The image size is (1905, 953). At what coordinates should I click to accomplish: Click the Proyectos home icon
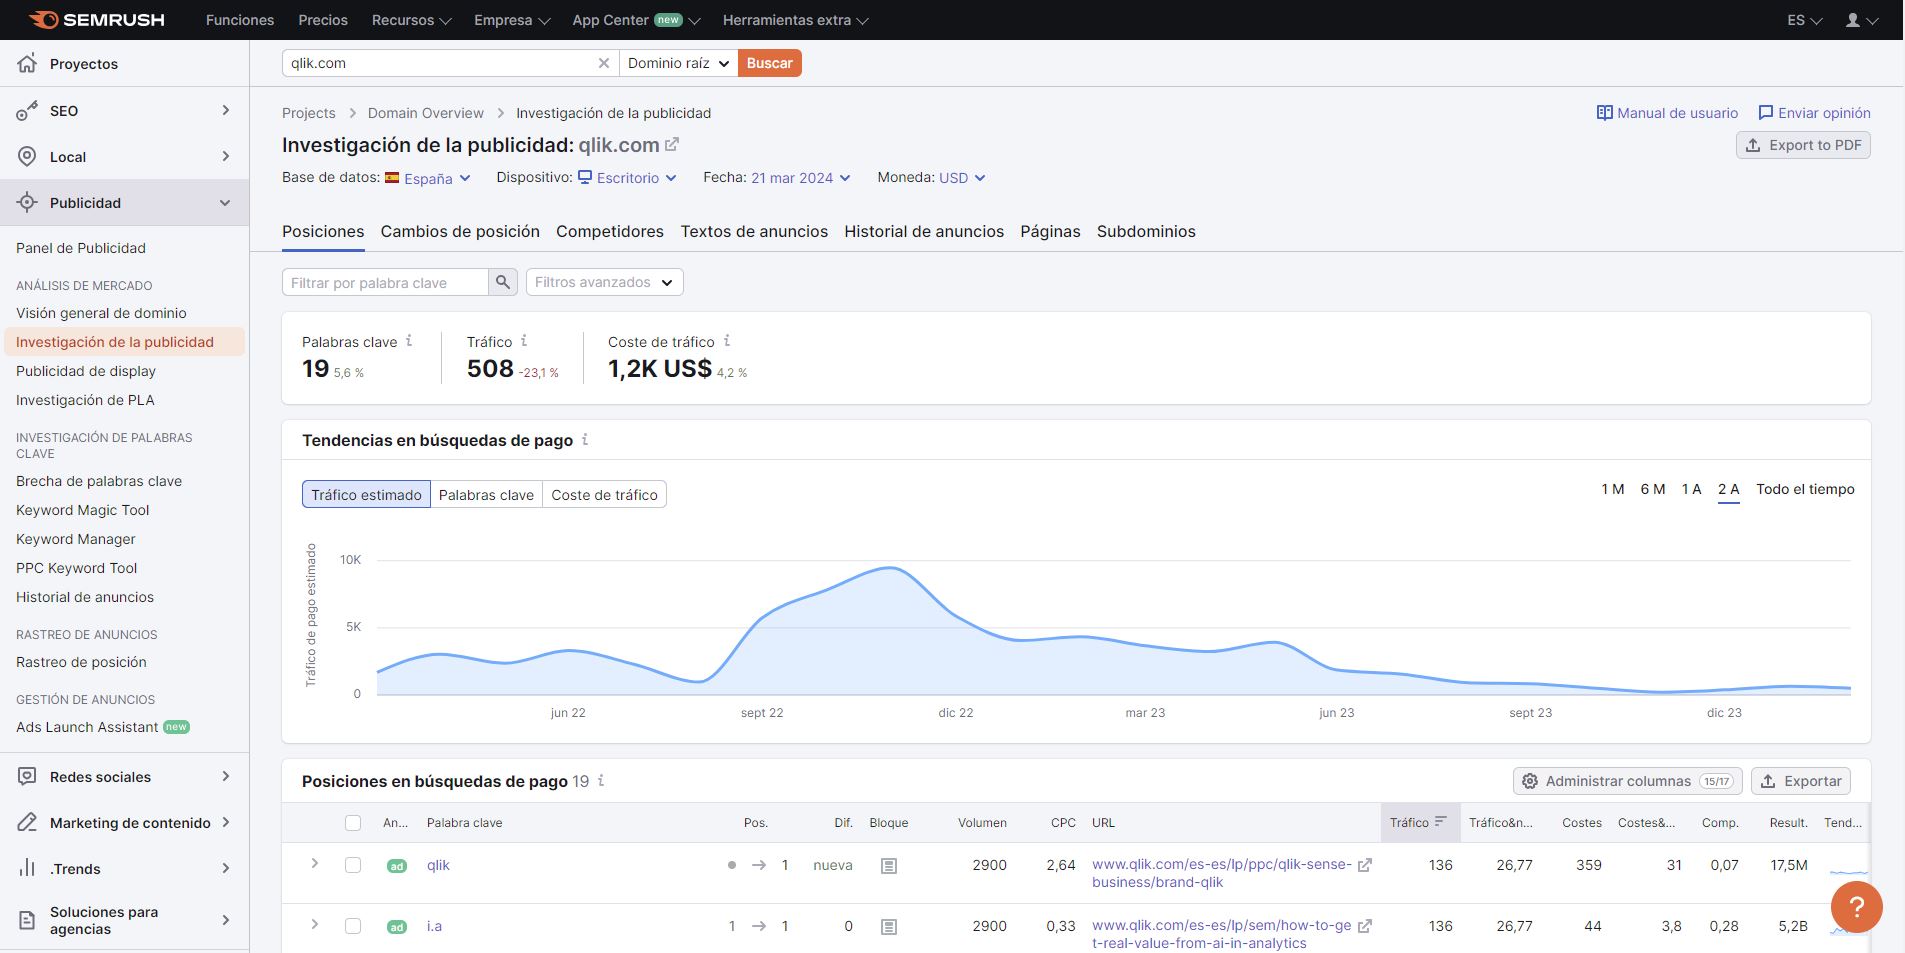[x=28, y=63]
